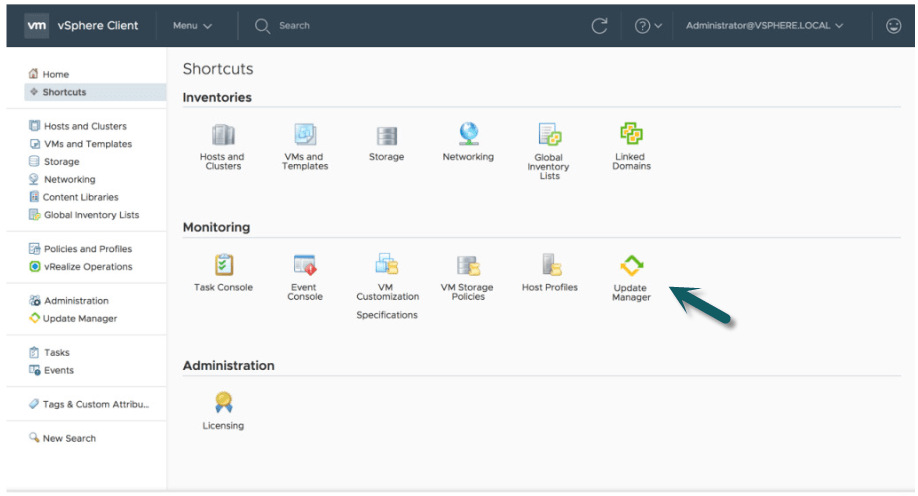Image resolution: width=918 pixels, height=496 pixels.
Task: Open the Task Console shortcut icon
Action: point(223,265)
